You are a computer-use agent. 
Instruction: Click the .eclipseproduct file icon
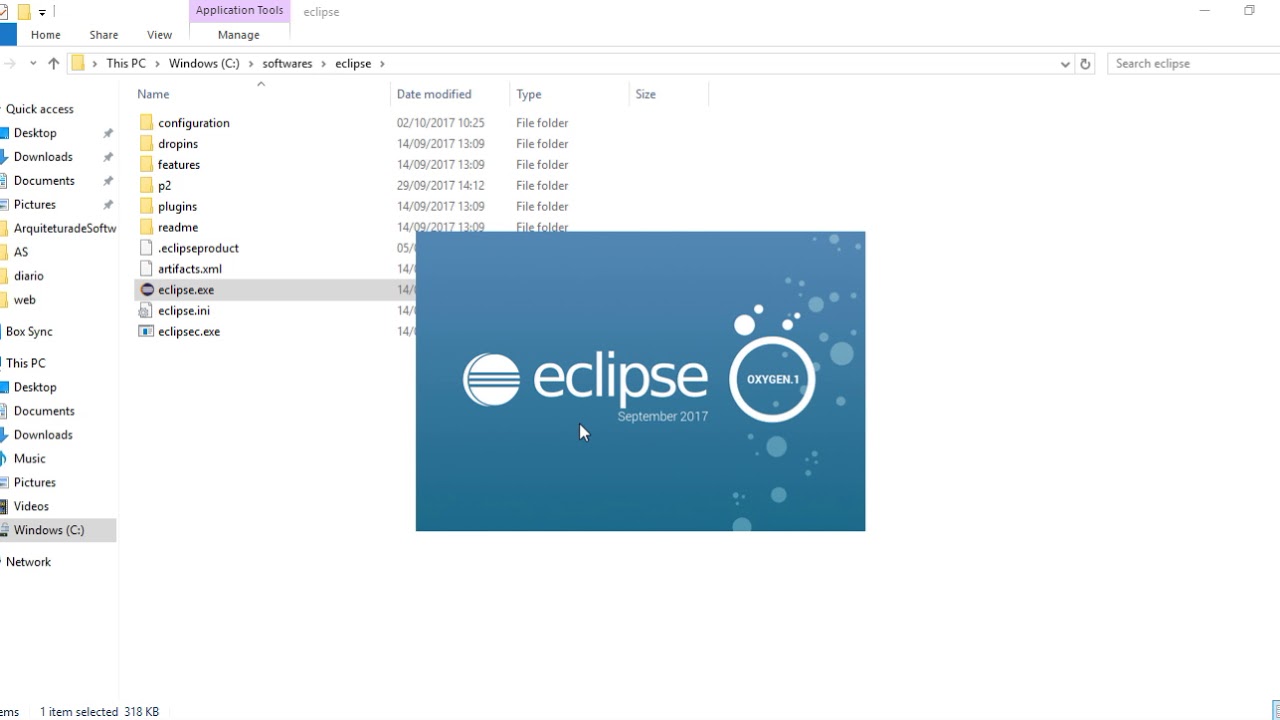[146, 248]
